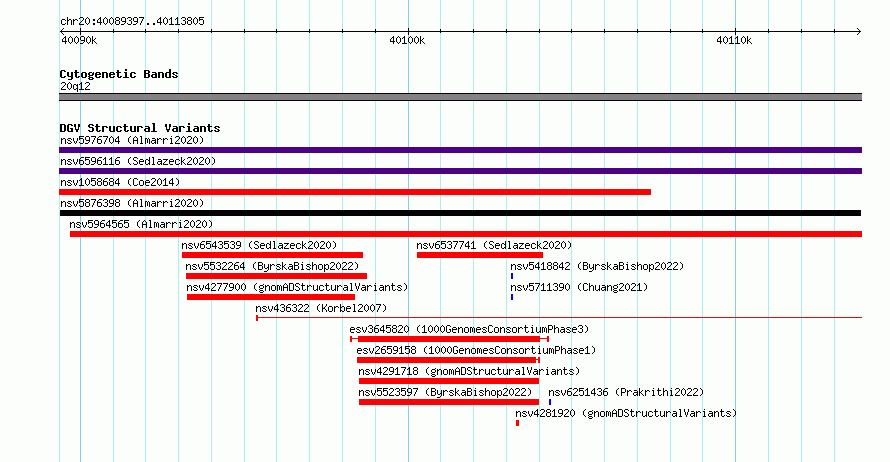Open esv3645820 (1000GenomesConsortiumPhase3) label
This screenshot has height=462, width=890.
(x=469, y=329)
